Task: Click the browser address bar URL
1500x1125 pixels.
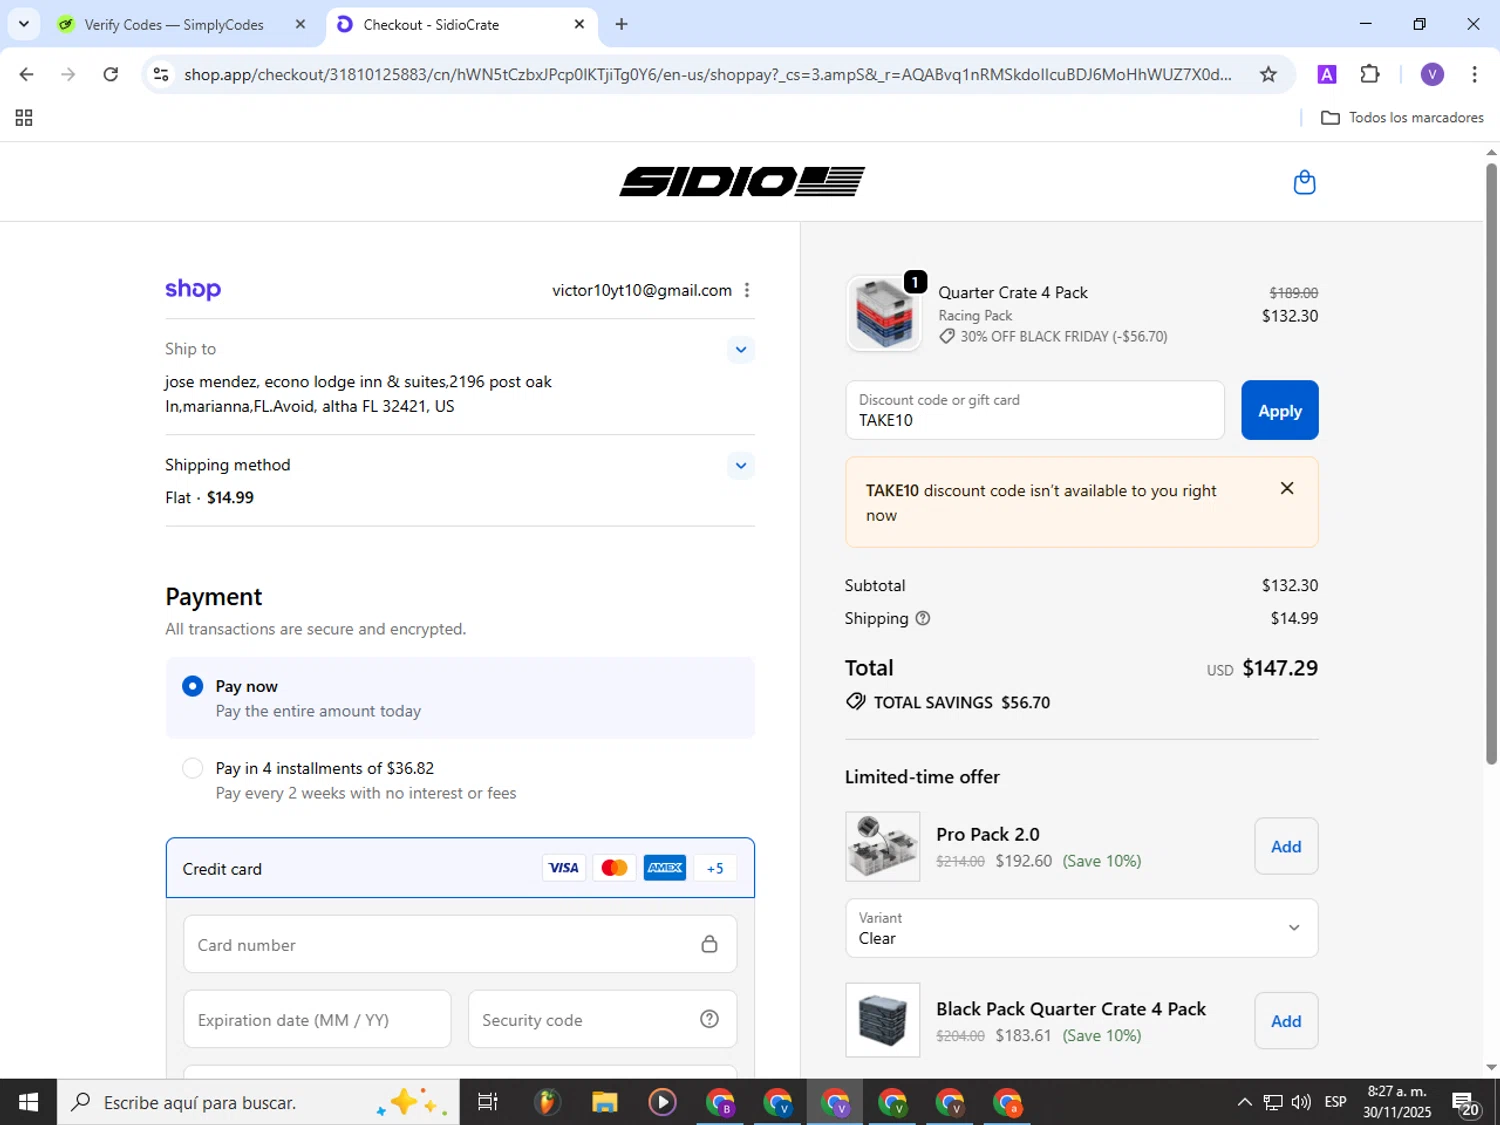Action: (708, 74)
